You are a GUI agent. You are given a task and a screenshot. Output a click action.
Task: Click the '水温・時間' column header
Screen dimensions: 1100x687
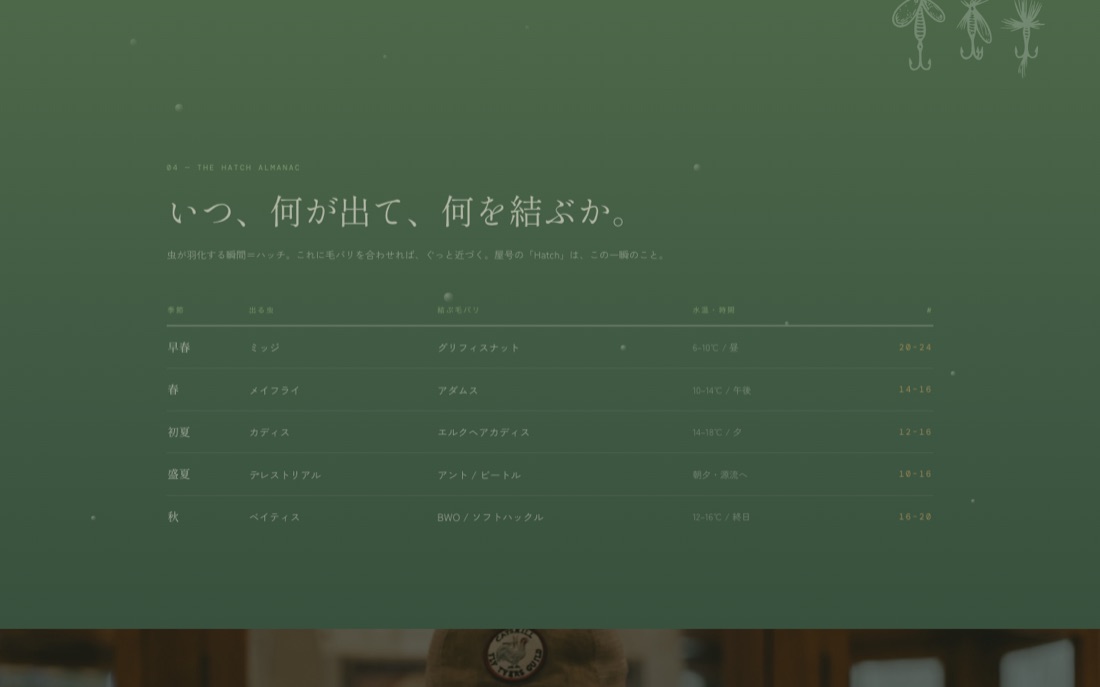713,310
